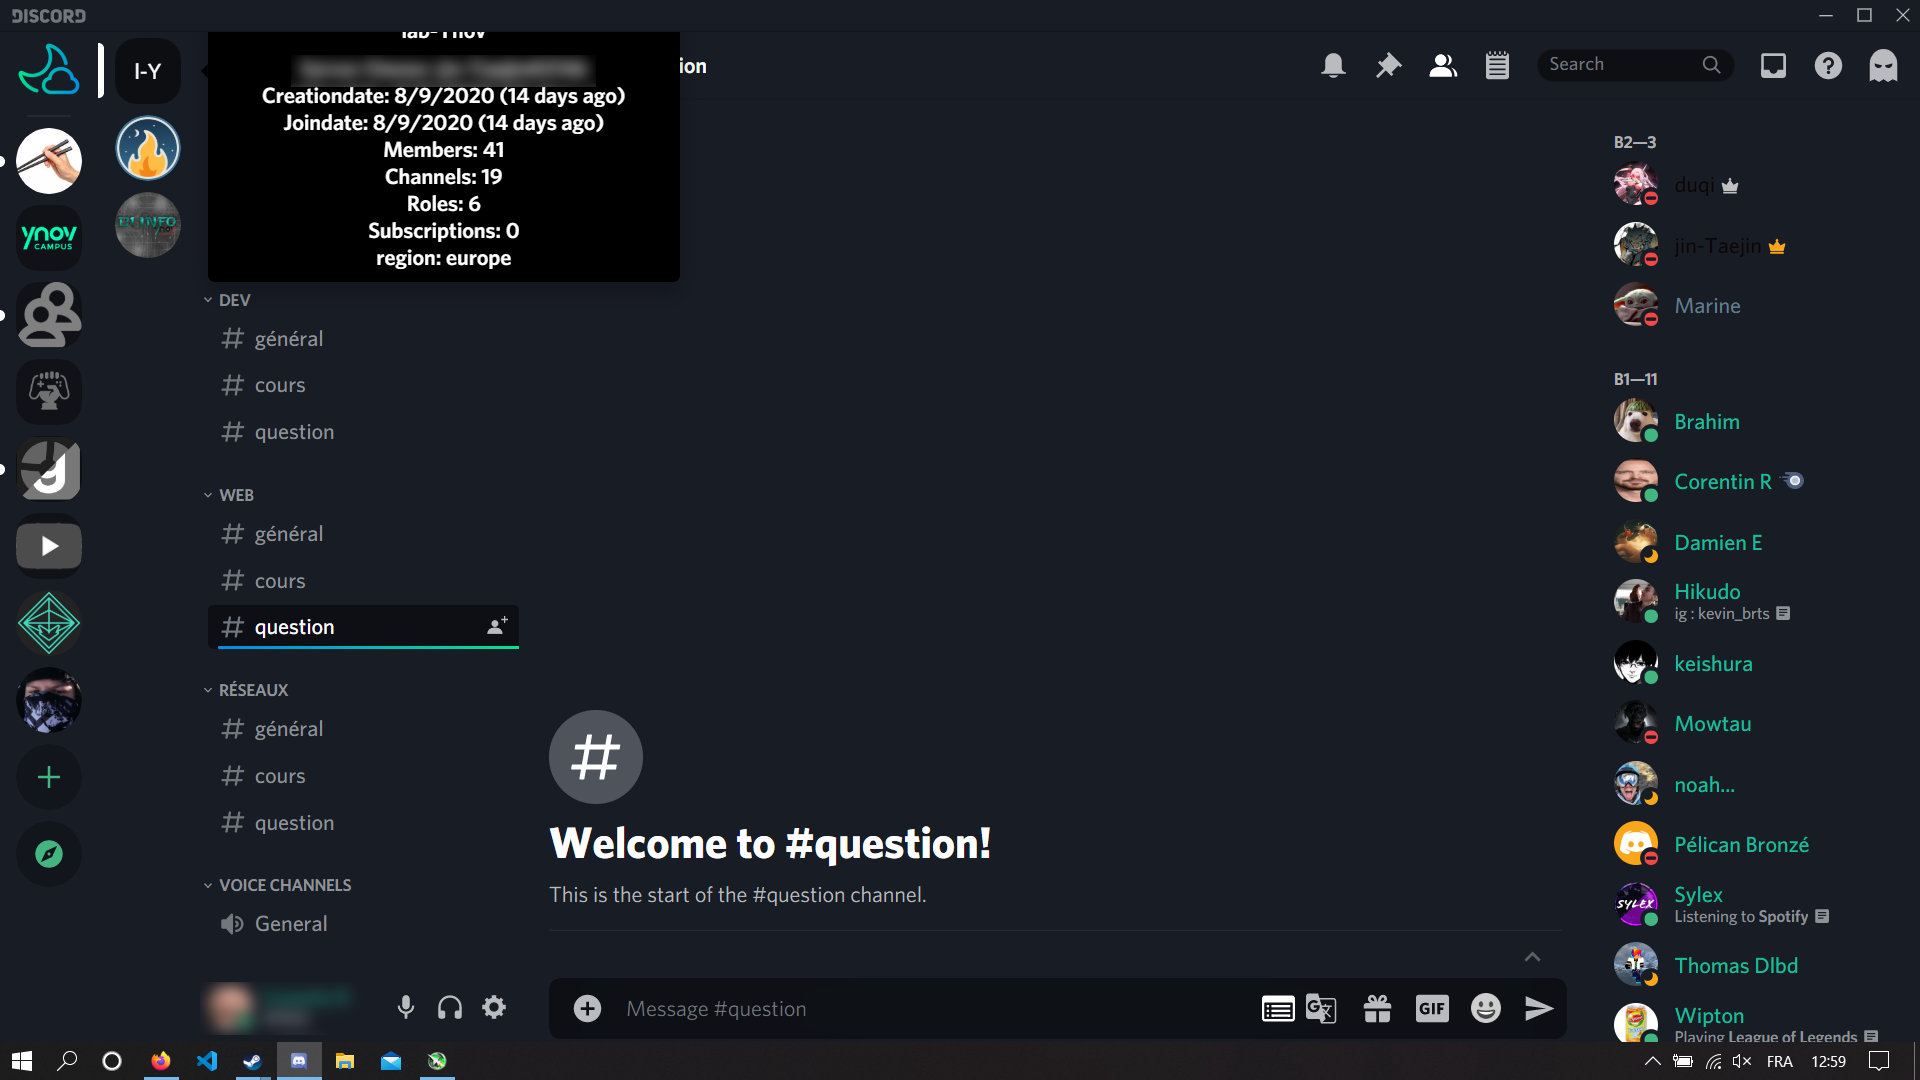
Task: Open Explore Public Servers compass
Action: pyautogui.click(x=49, y=854)
